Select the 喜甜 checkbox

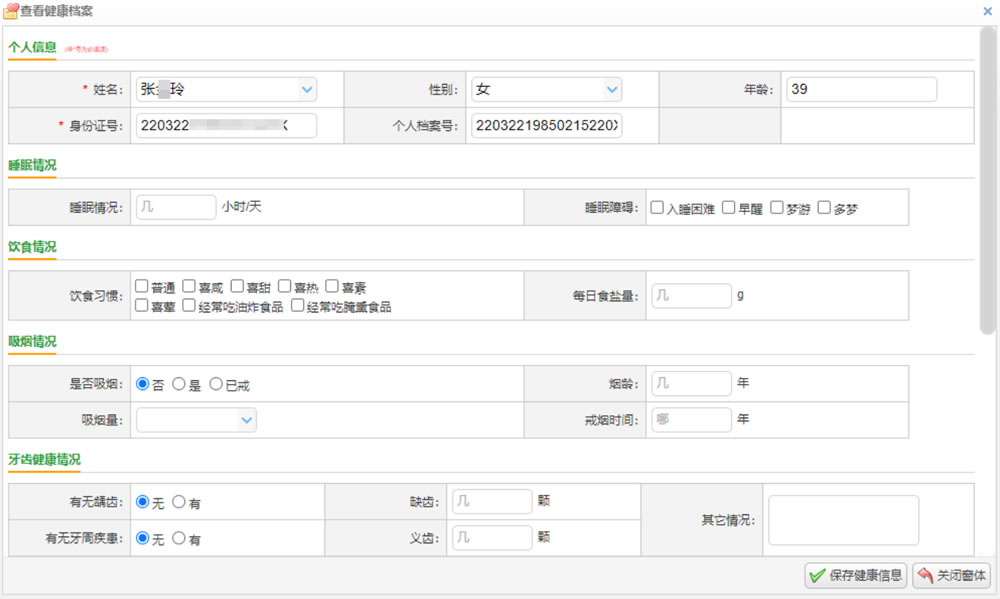237,286
